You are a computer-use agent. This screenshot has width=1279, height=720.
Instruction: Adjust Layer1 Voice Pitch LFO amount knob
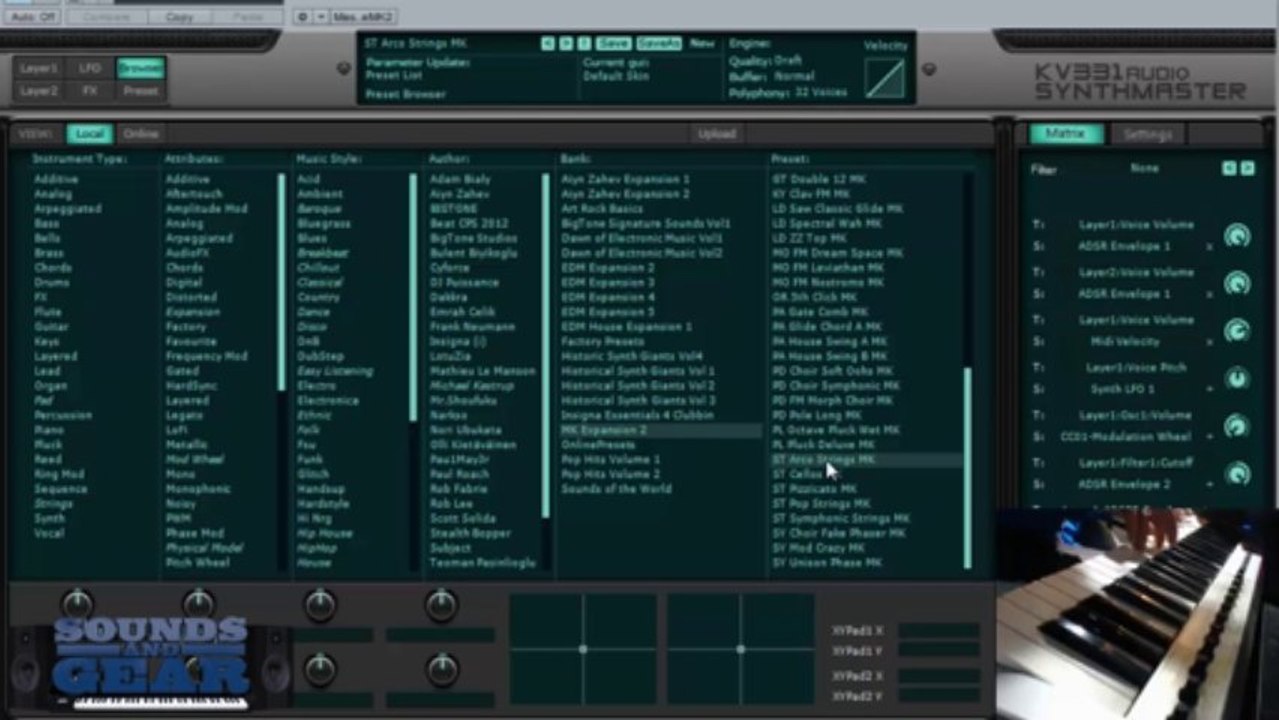coord(1237,379)
